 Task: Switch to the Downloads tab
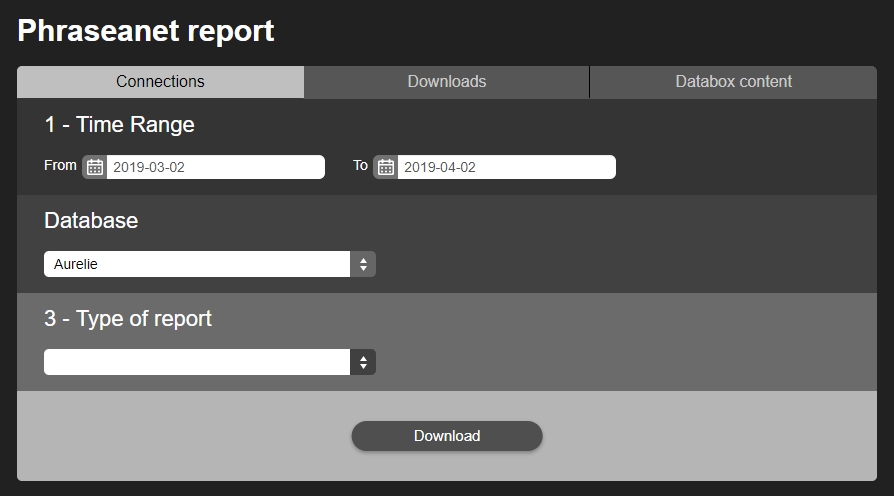tap(446, 82)
